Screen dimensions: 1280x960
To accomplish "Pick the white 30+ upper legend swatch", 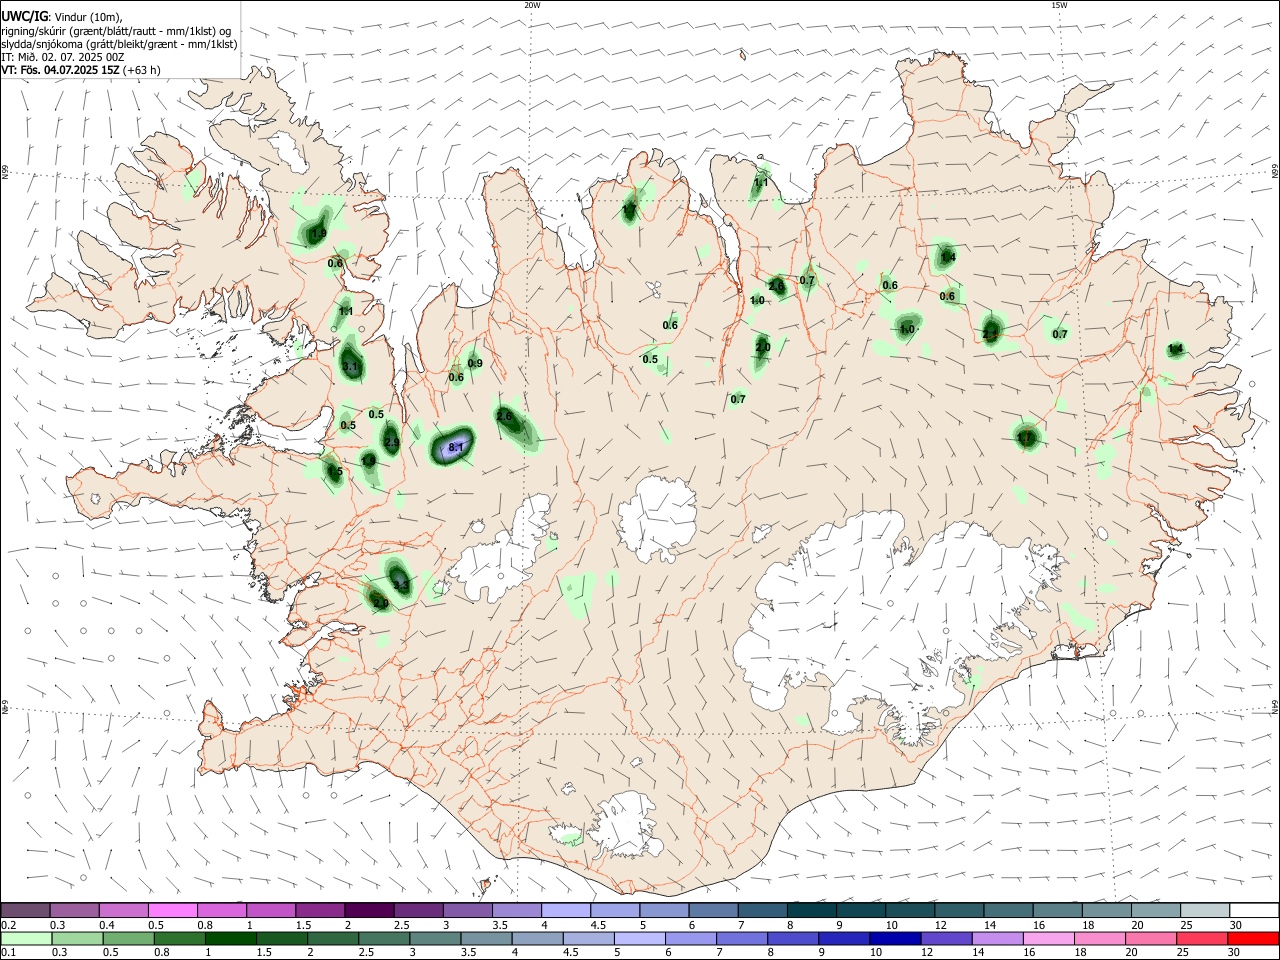I will click(x=1253, y=911).
